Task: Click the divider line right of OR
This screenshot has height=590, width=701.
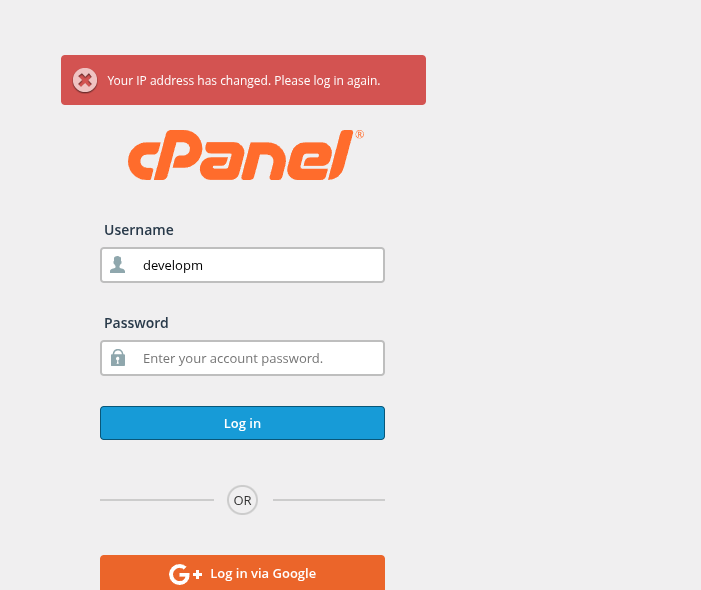Action: (x=328, y=500)
